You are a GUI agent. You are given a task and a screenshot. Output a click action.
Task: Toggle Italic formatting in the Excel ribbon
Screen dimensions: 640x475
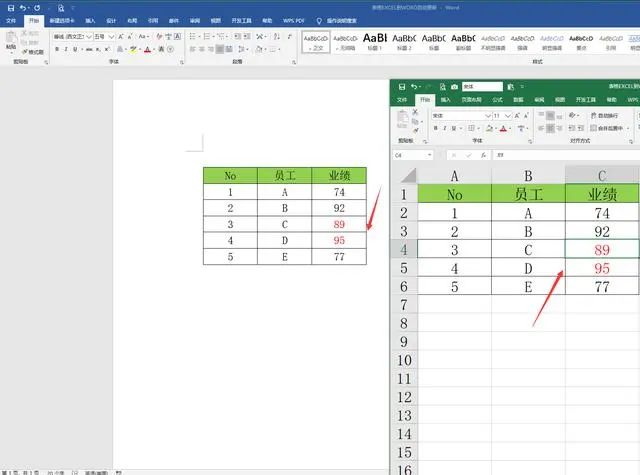coord(446,129)
